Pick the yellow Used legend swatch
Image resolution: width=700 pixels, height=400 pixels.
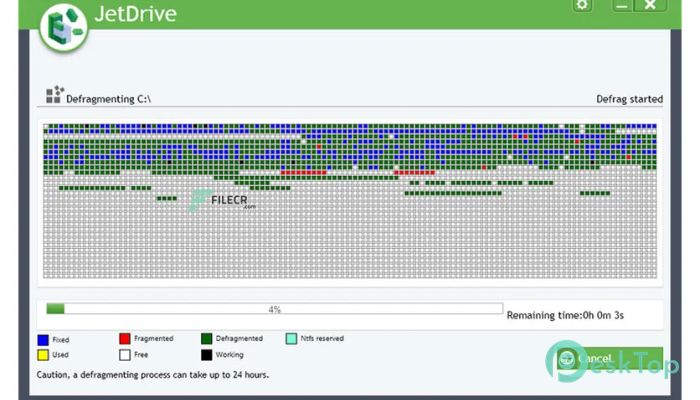[x=42, y=355]
